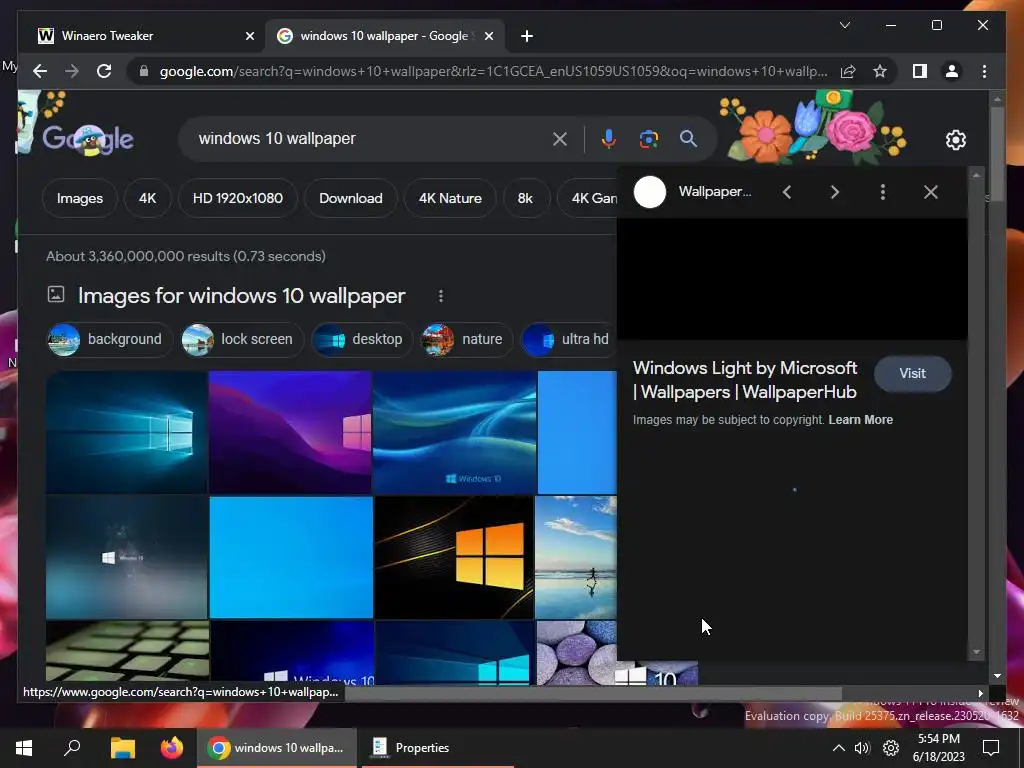Bookmark this page with star icon

pyautogui.click(x=880, y=71)
